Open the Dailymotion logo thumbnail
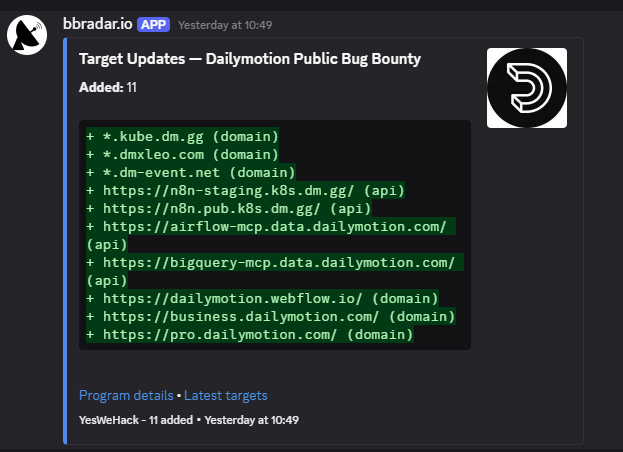The image size is (623, 452). (x=527, y=88)
